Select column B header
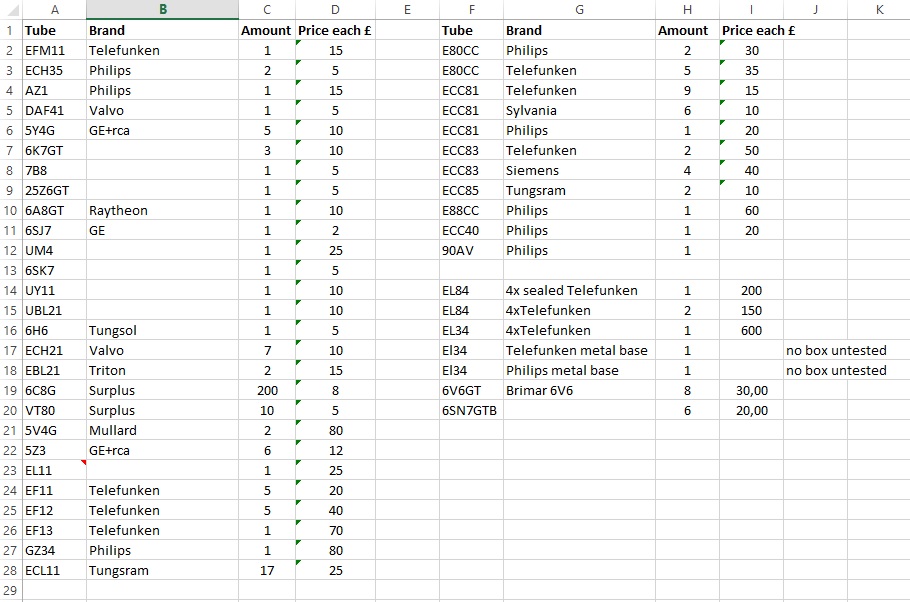Screen dimensions: 910x602 [162, 9]
